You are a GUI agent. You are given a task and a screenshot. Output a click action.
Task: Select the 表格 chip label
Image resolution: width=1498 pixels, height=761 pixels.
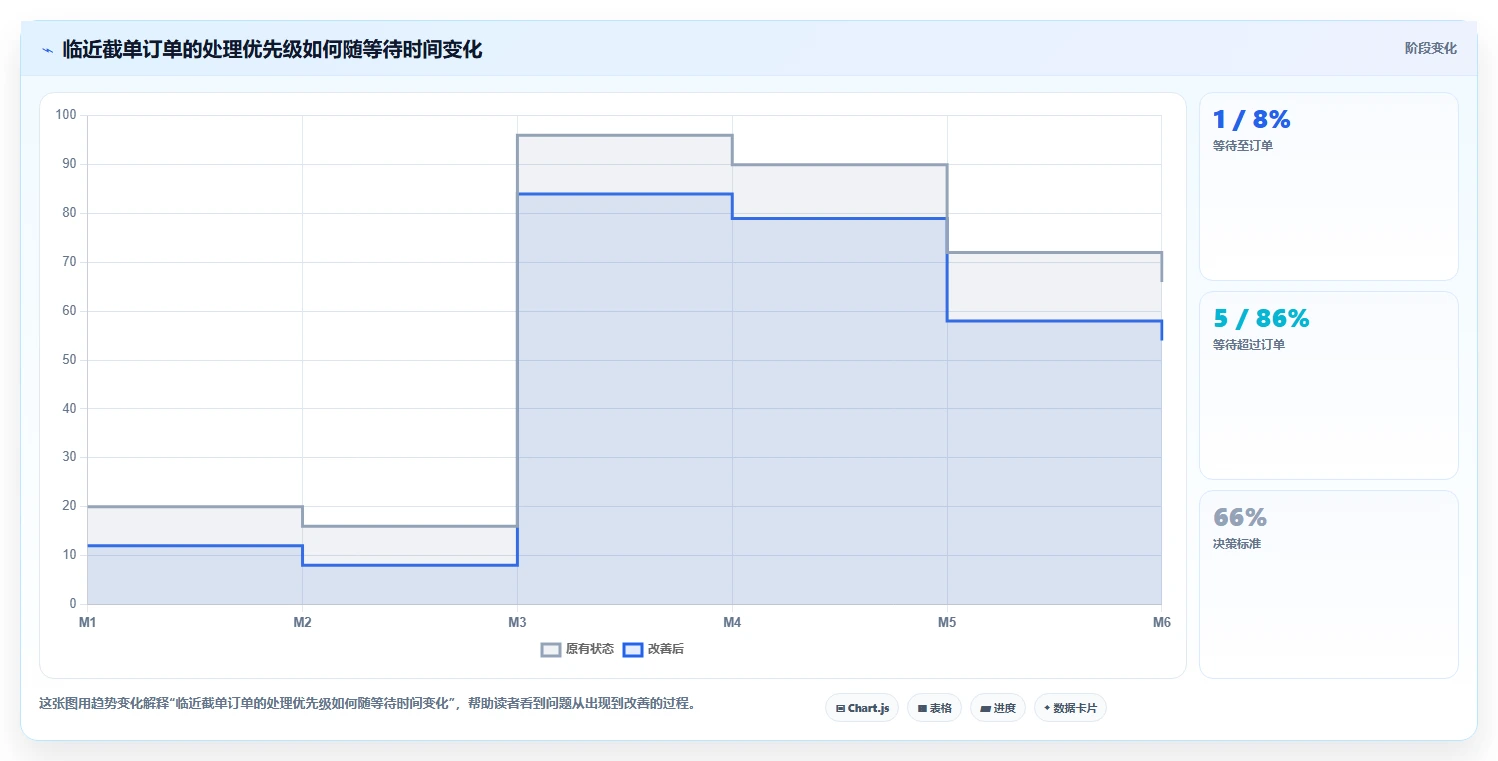tap(940, 708)
